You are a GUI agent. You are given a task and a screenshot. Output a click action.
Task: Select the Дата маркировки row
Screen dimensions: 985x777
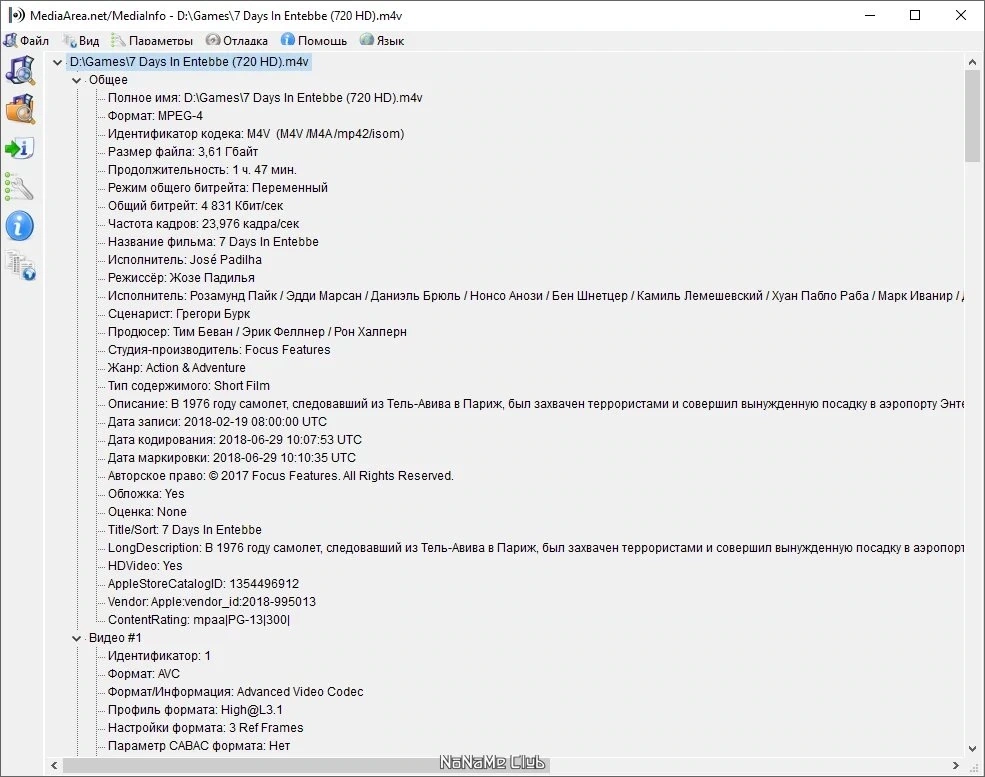[x=232, y=458]
